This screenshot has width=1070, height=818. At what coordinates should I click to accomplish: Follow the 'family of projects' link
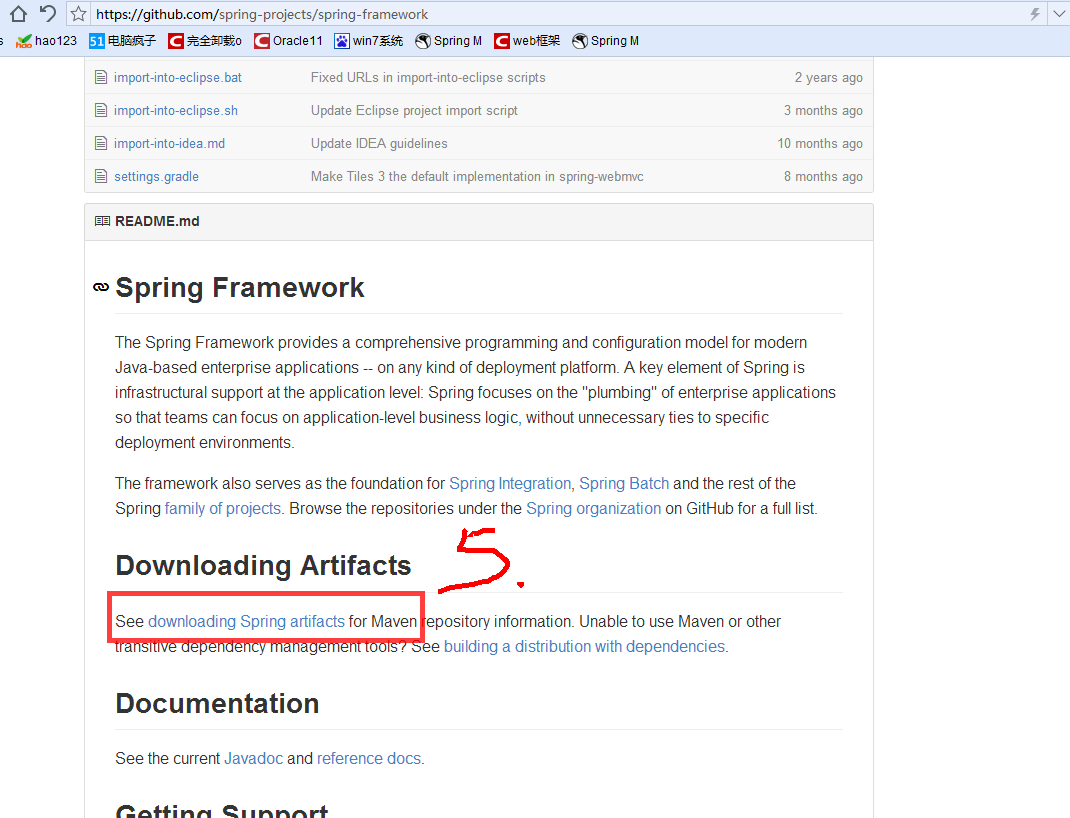[222, 508]
